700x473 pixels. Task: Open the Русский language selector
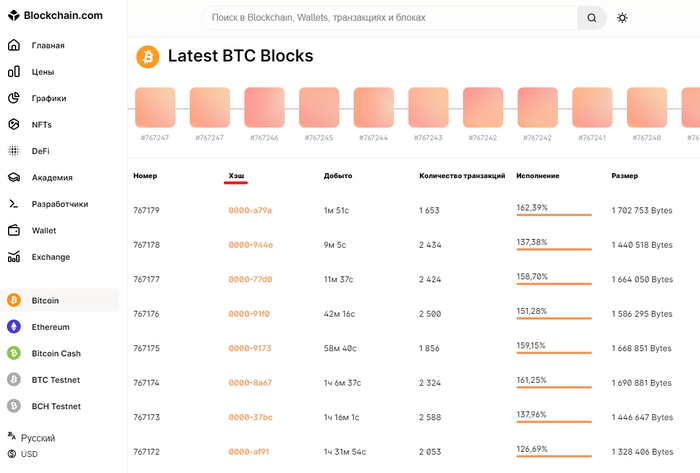[38, 438]
